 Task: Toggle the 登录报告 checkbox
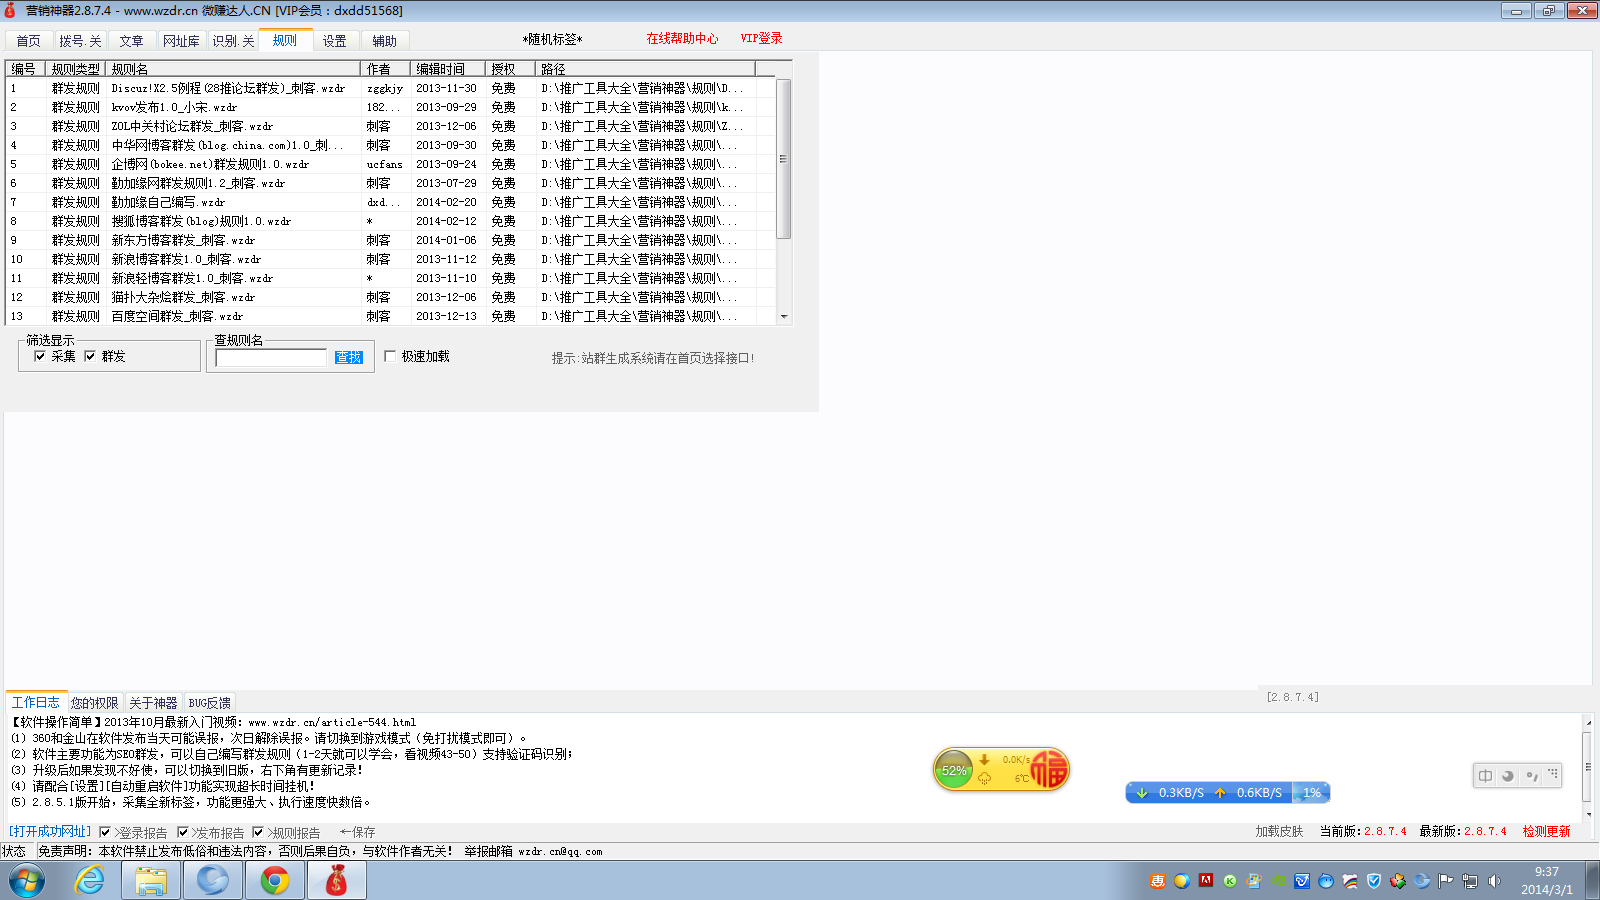[105, 832]
